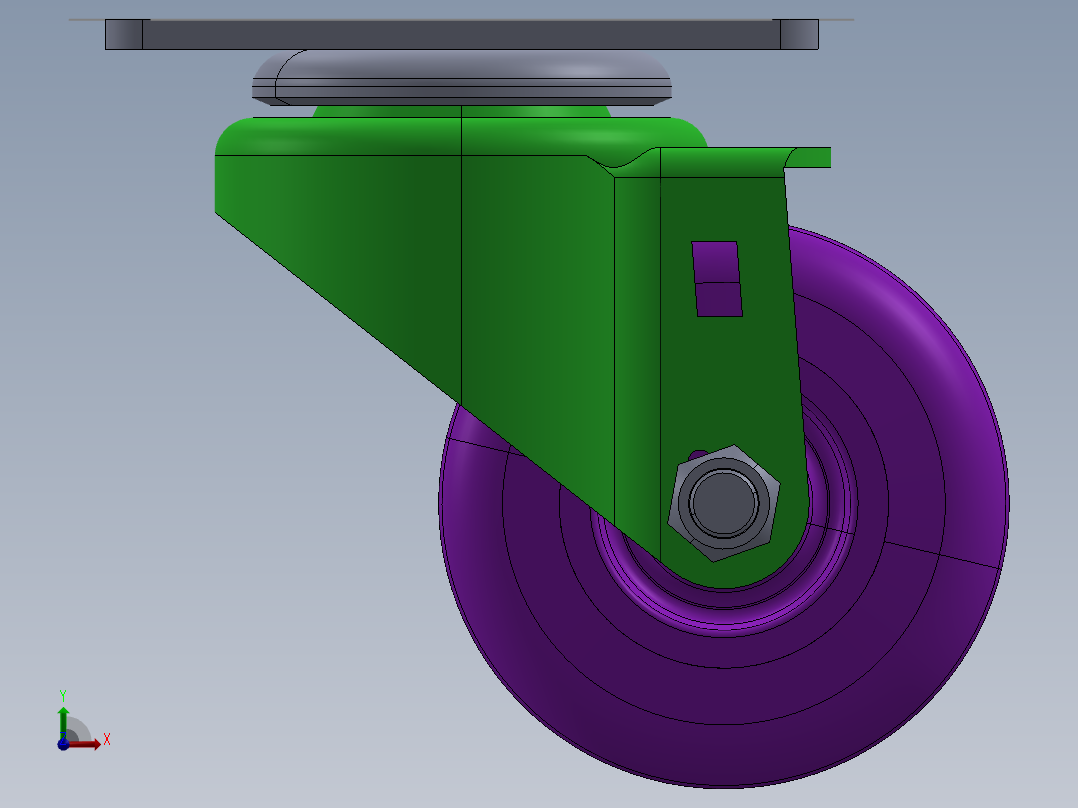Click the right end block of the top plate
Image resolution: width=1078 pixels, height=808 pixels.
coord(798,35)
